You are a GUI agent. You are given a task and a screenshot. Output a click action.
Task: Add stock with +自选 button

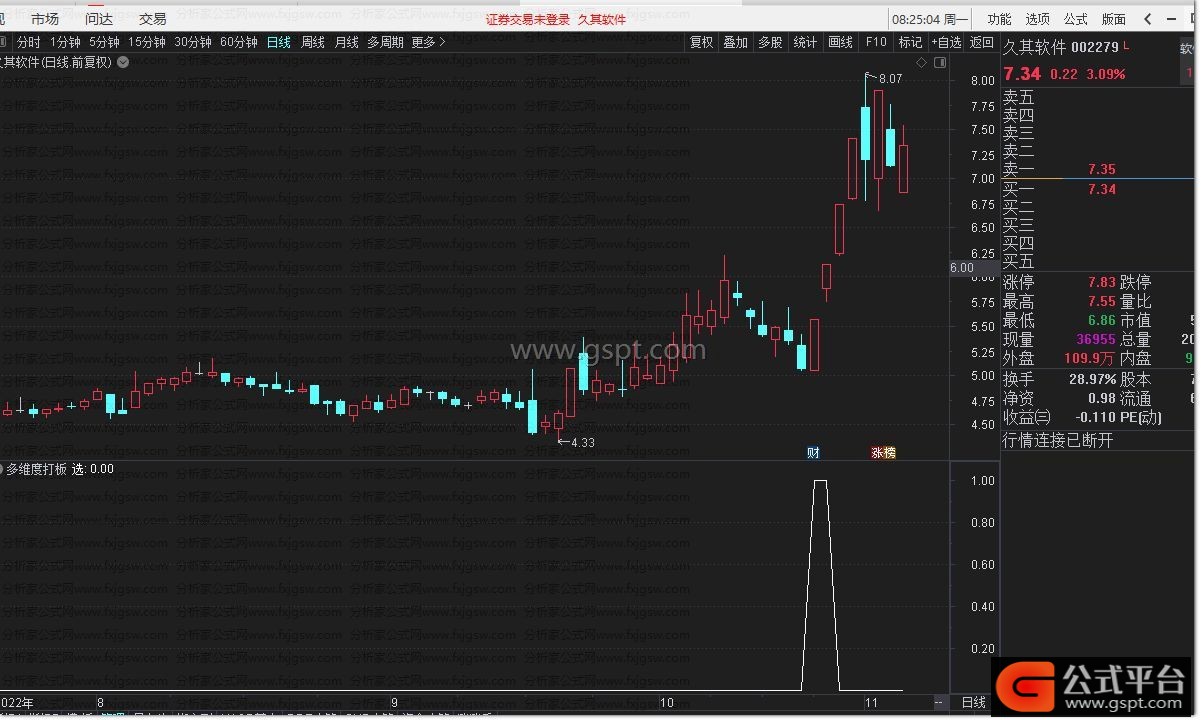(946, 42)
